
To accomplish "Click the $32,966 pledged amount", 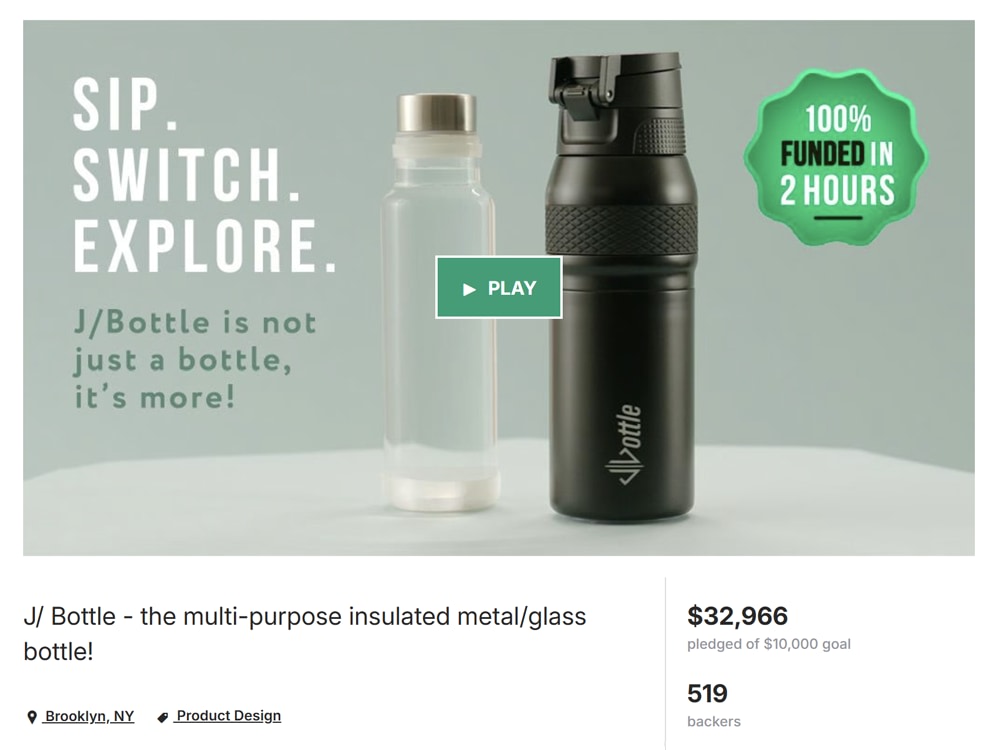I will [737, 615].
